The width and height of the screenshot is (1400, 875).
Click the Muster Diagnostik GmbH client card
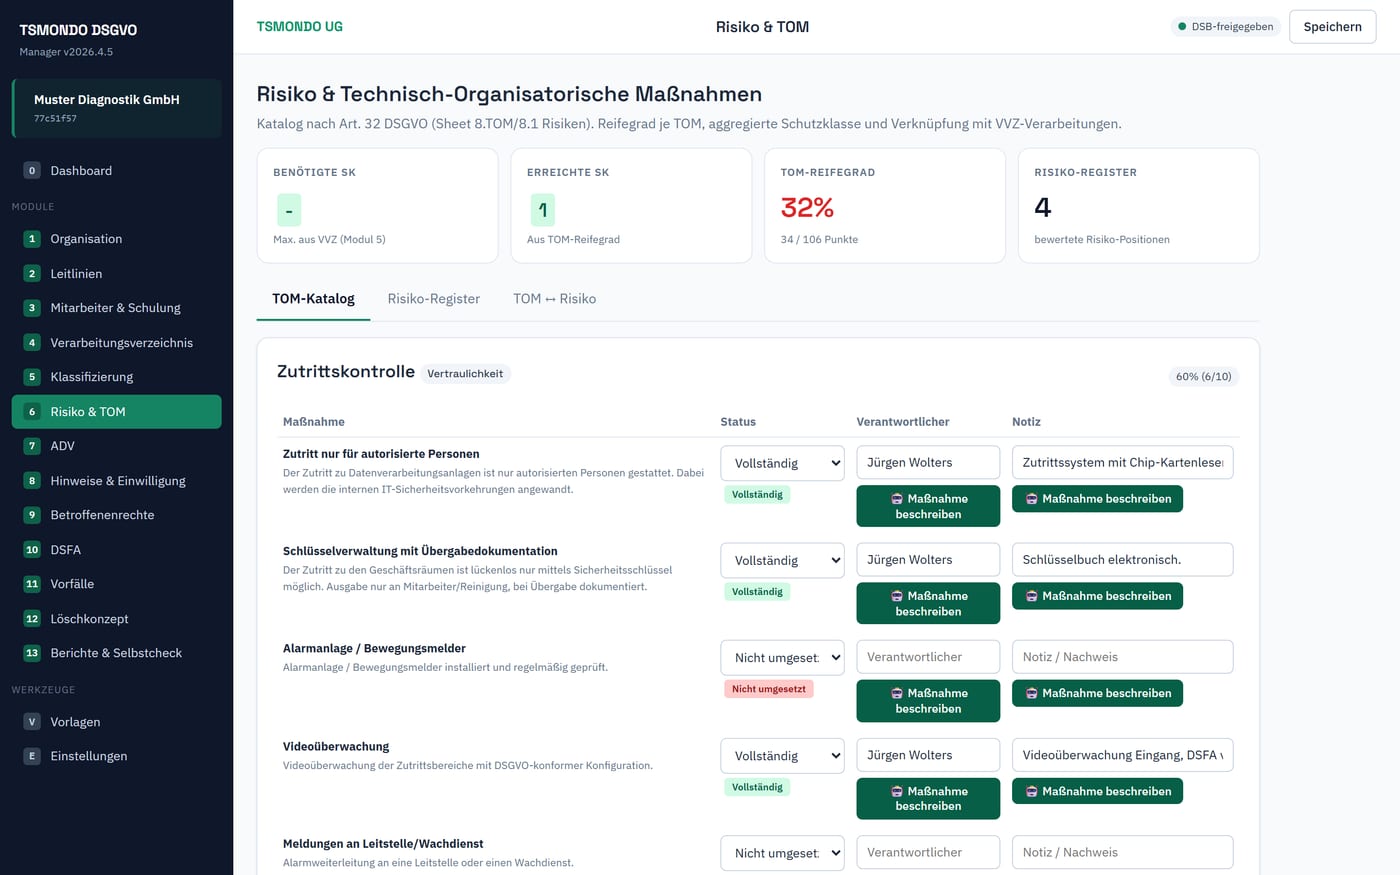pos(116,108)
